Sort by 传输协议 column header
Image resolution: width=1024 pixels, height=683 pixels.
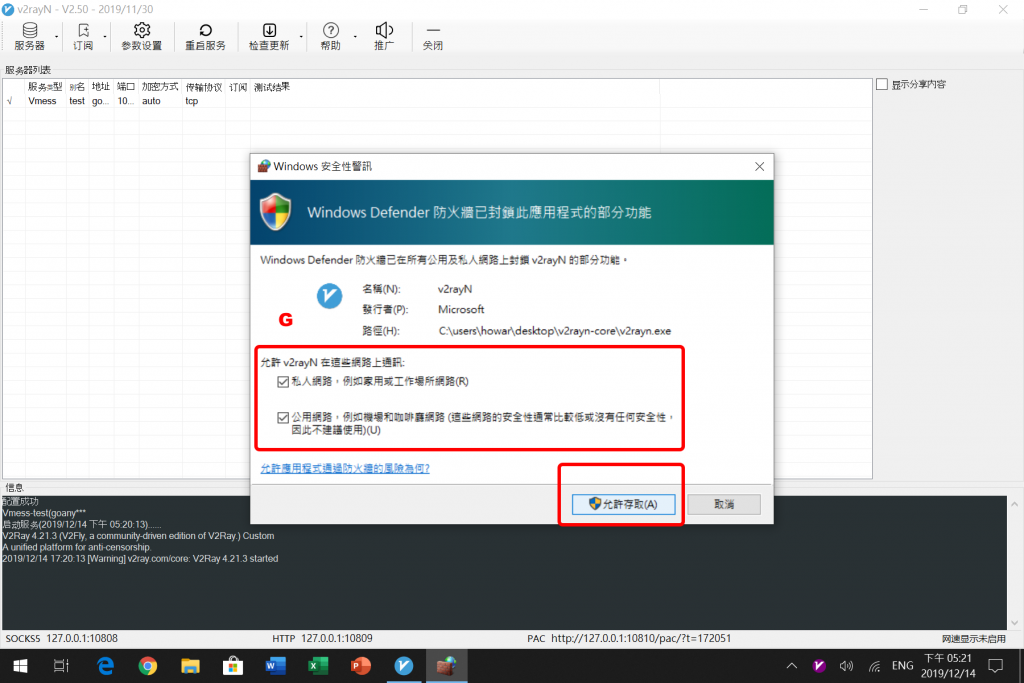tap(204, 87)
